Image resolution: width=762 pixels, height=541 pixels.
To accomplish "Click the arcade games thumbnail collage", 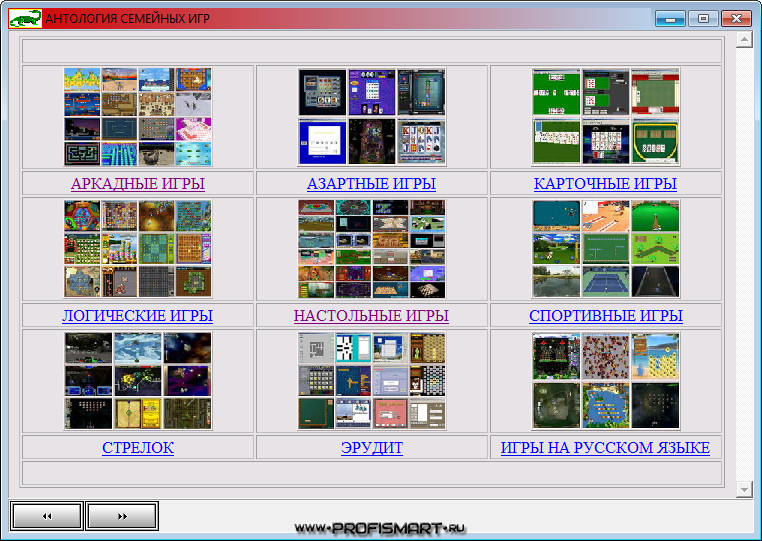I will point(138,117).
